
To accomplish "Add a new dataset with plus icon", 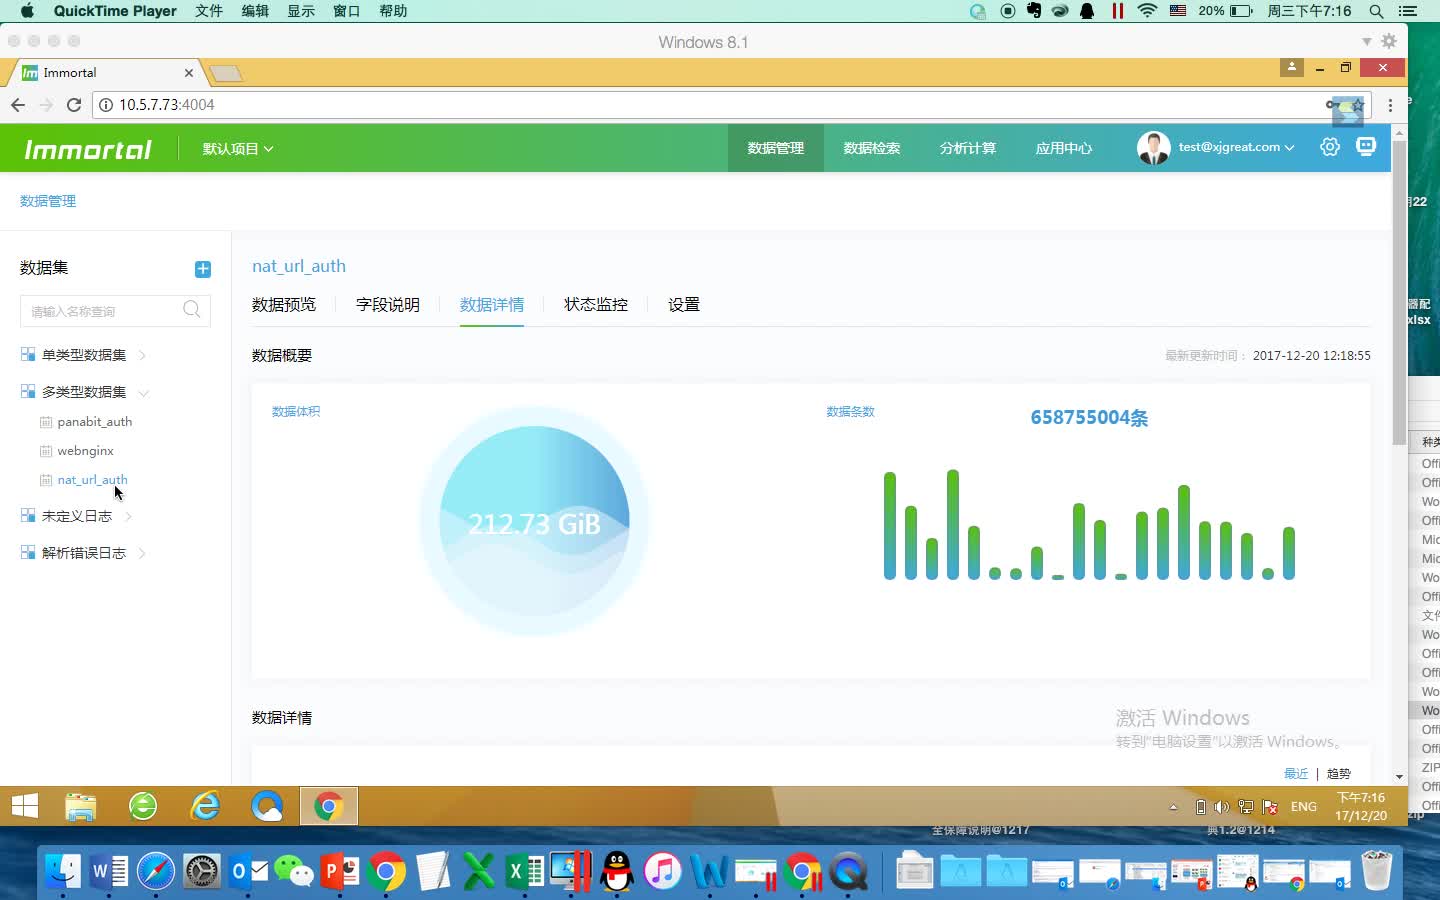I will pos(203,269).
